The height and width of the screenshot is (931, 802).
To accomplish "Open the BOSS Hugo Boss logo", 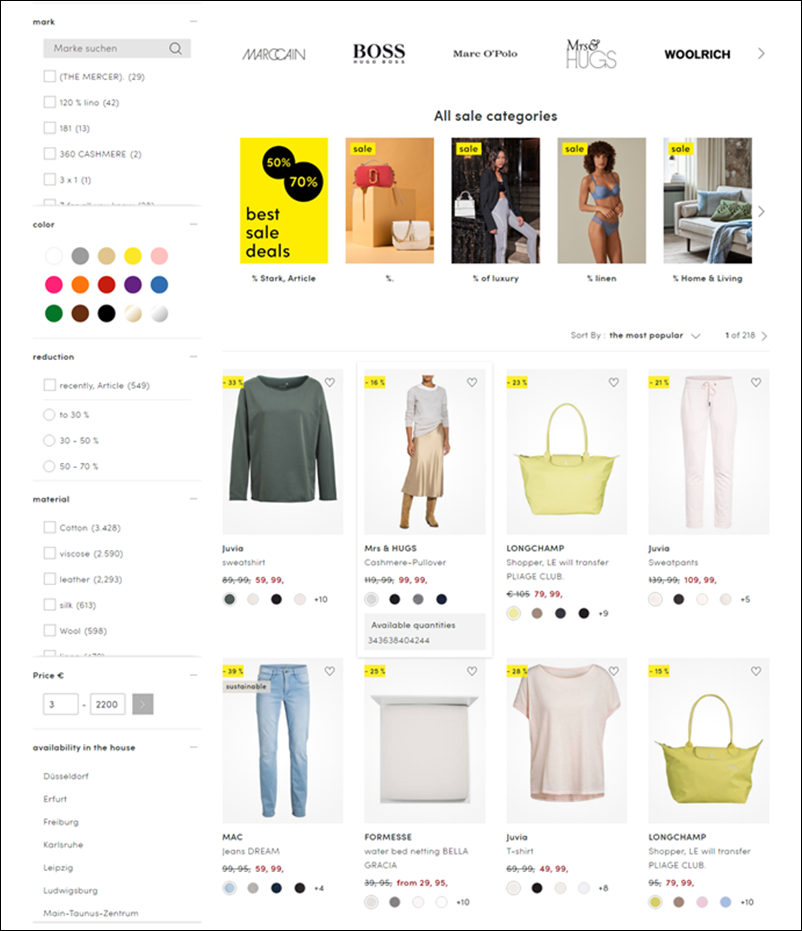I will (x=379, y=53).
